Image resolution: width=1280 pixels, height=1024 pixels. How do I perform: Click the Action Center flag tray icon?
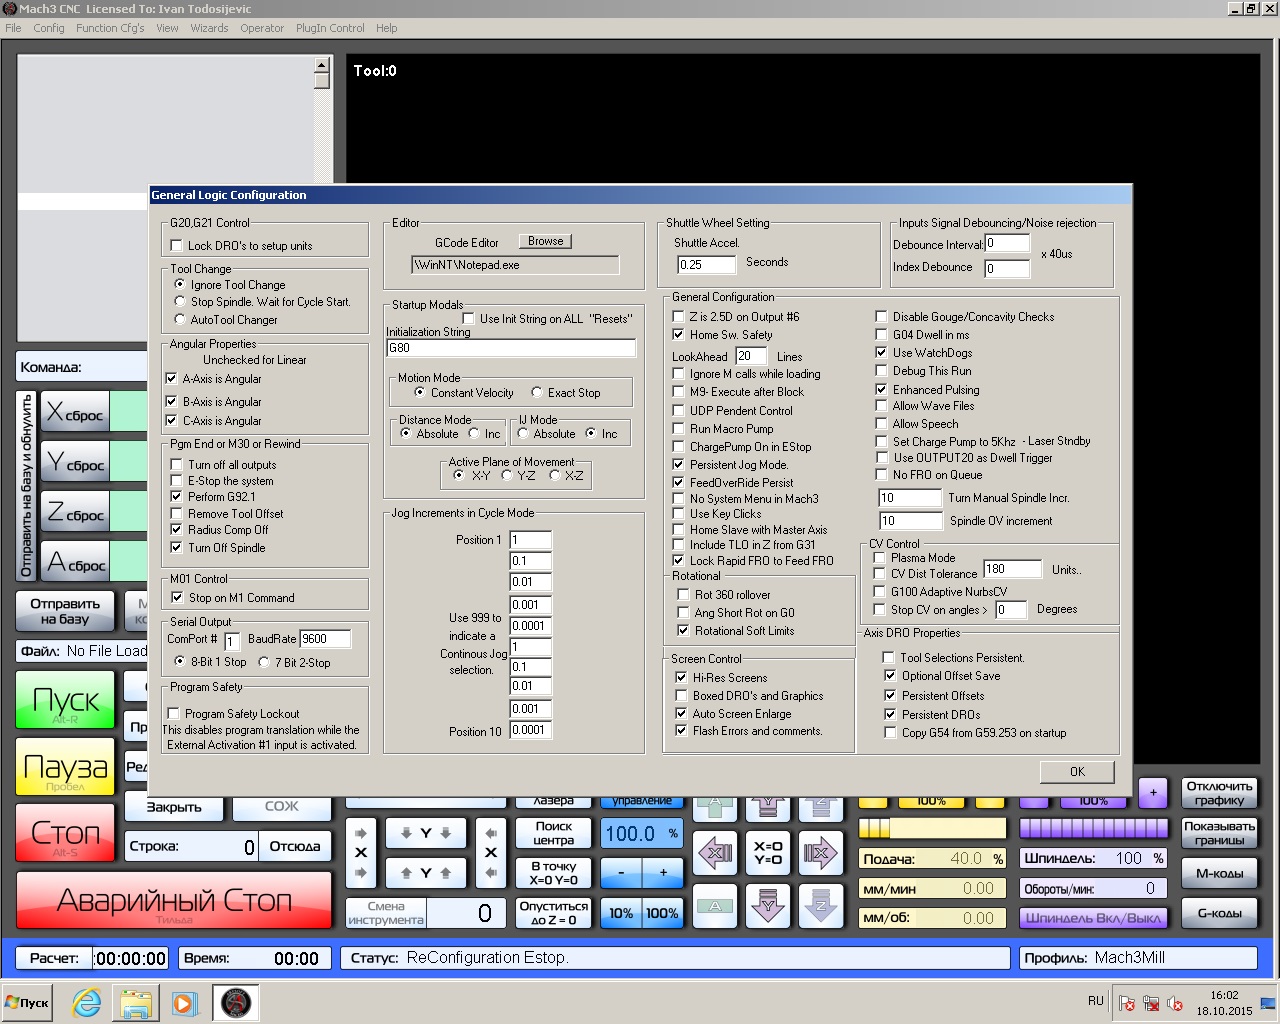(x=1127, y=1003)
